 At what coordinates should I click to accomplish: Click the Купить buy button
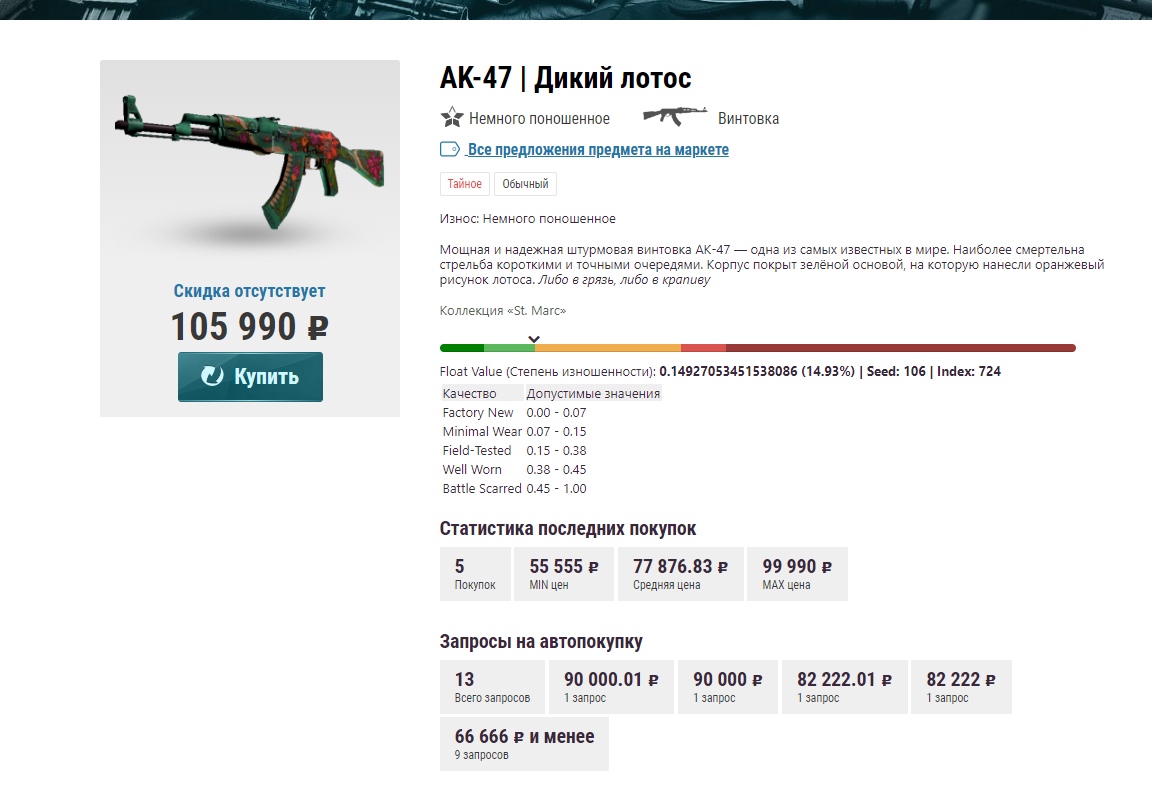(x=250, y=376)
